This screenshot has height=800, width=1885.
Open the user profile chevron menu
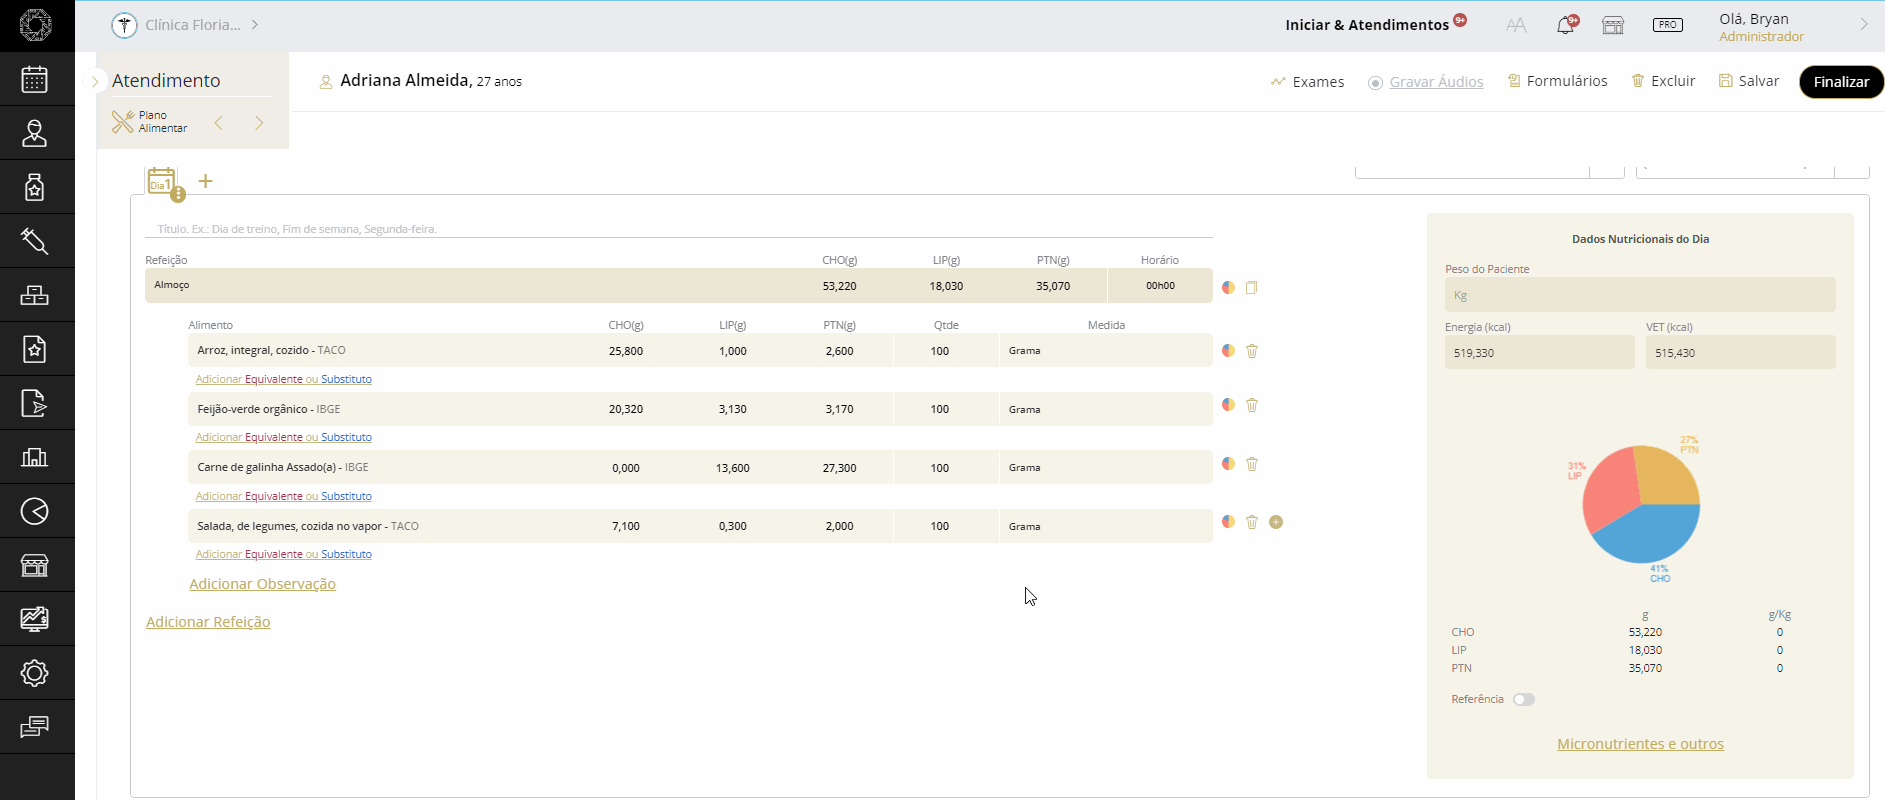1863,25
